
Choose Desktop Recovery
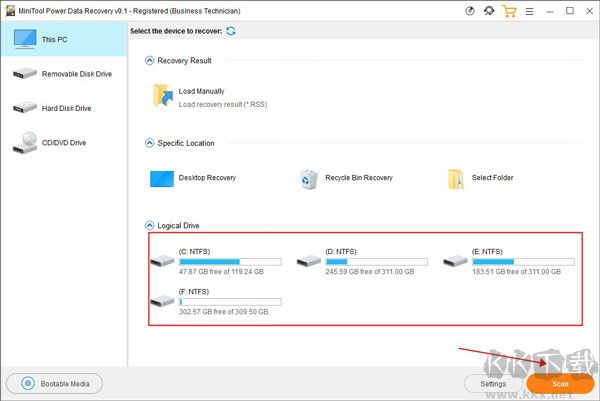(207, 178)
